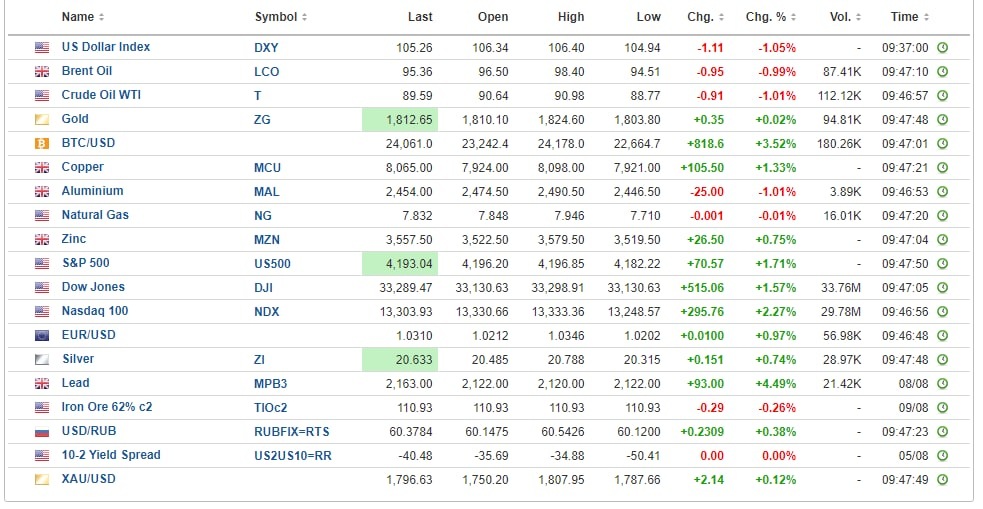Screen dimensions: 983x509
Task: Click the Bitcoin icon beside BTC/USD
Action: click(42, 143)
